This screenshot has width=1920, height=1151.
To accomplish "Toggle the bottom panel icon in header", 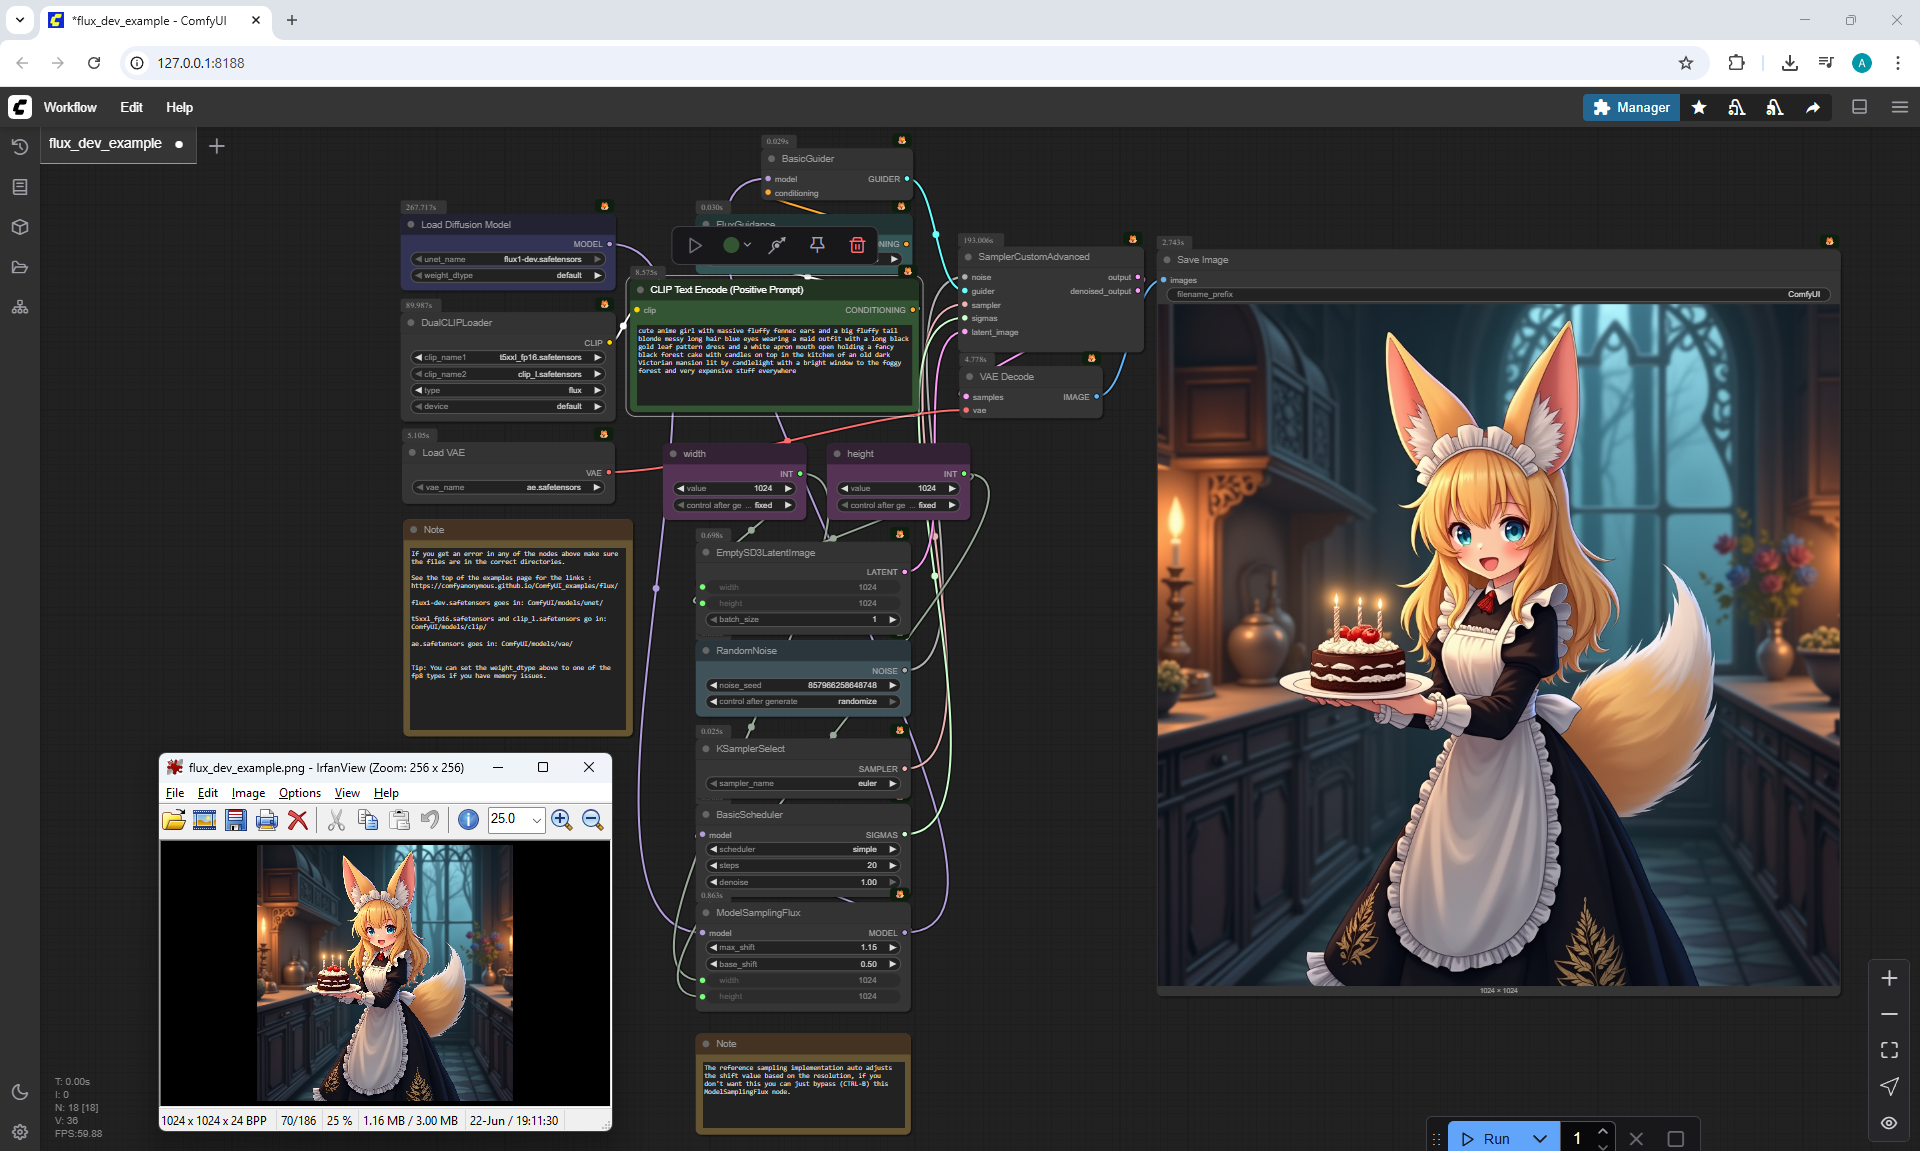I will pos(1859,107).
